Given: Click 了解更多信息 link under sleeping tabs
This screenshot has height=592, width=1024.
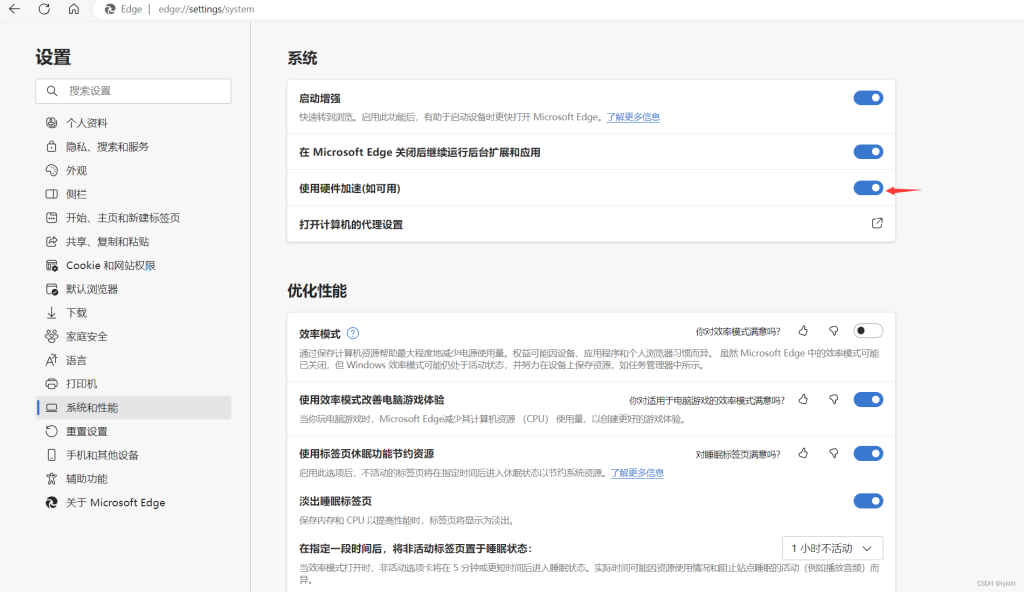Looking at the screenshot, I should pos(637,472).
